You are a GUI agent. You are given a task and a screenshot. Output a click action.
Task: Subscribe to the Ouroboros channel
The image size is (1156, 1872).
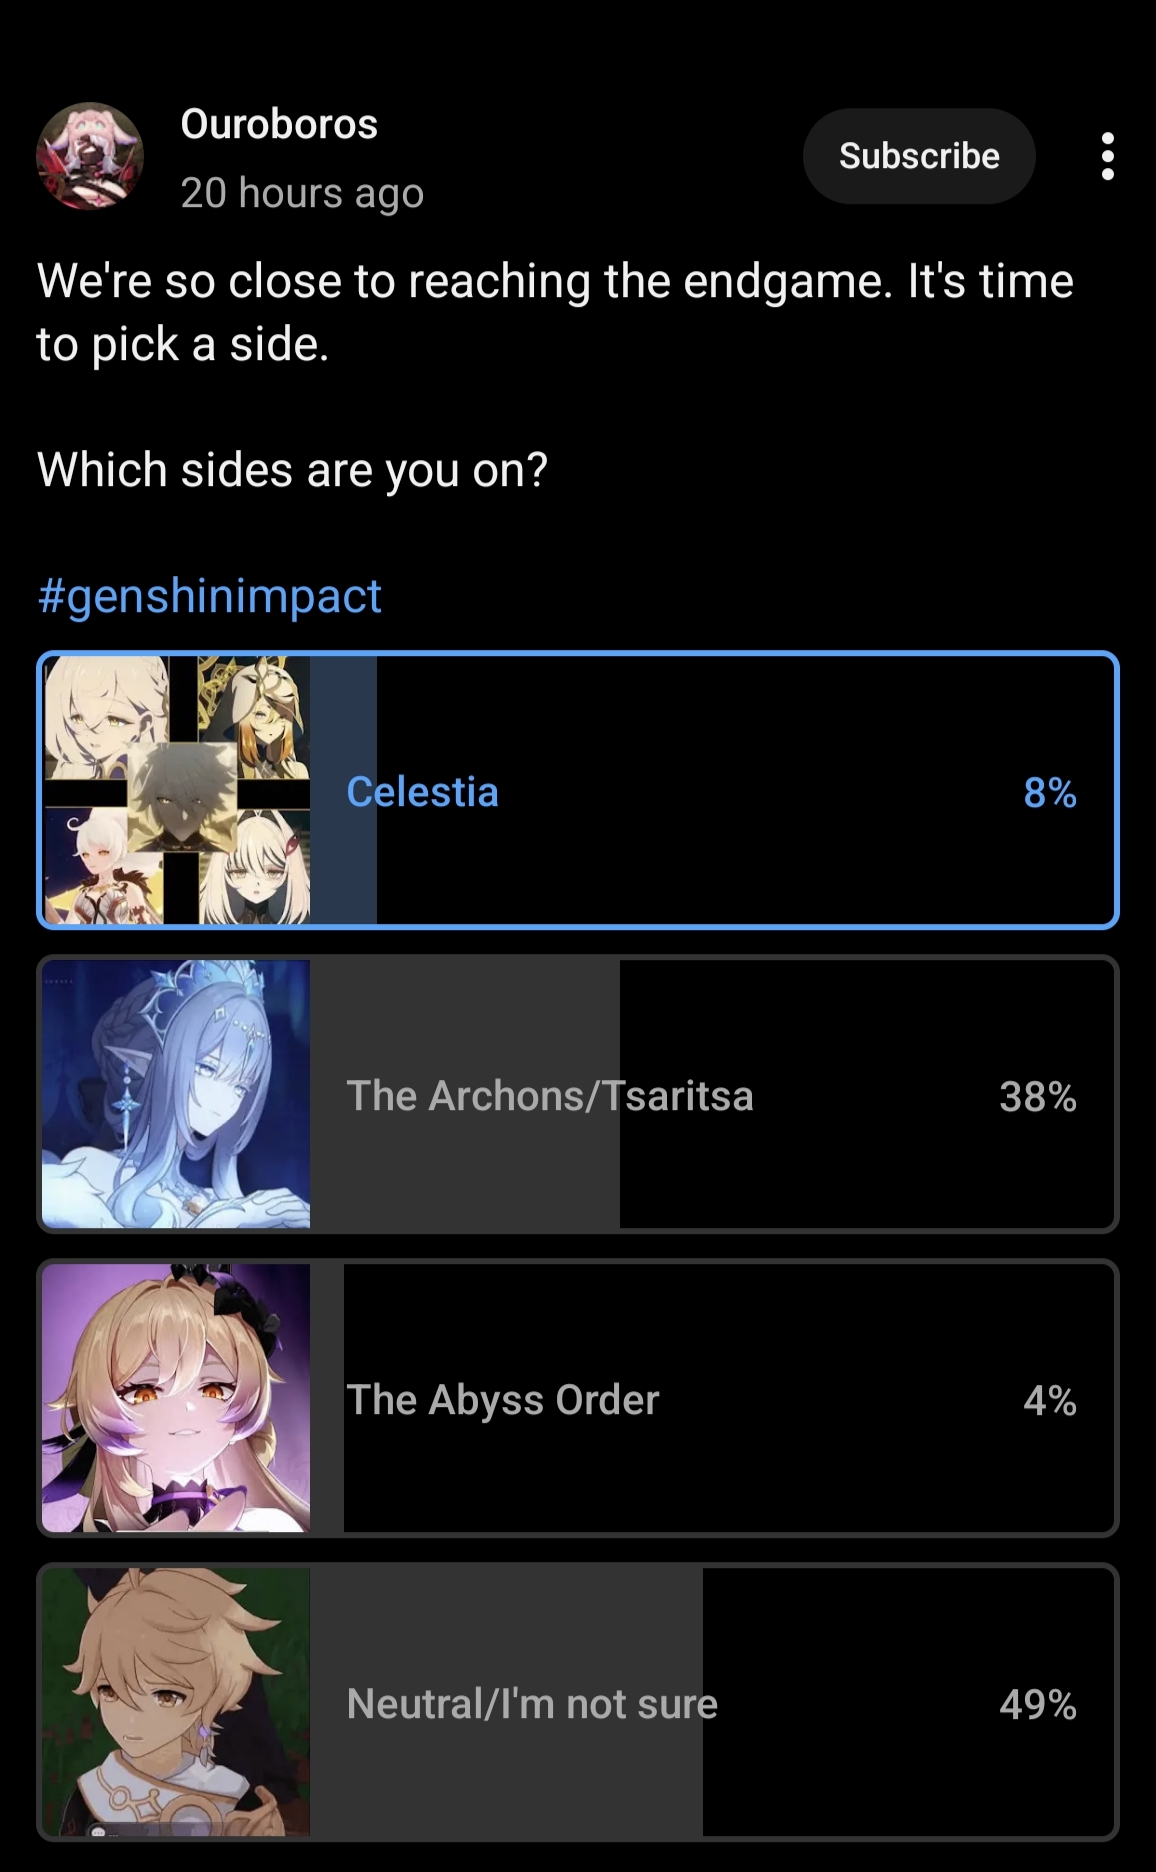click(919, 156)
